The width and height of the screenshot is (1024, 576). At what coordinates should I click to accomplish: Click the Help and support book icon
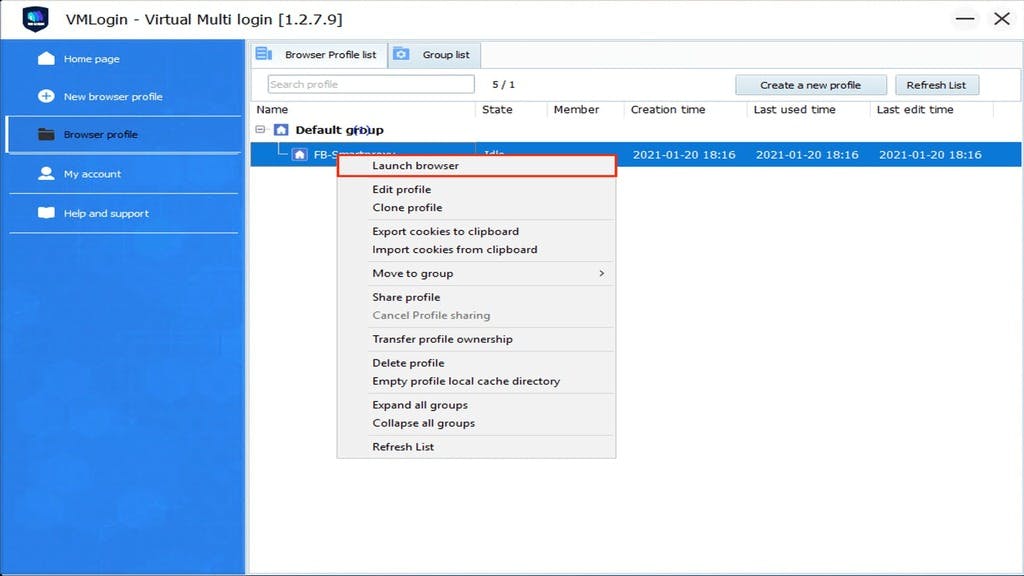[x=46, y=213]
